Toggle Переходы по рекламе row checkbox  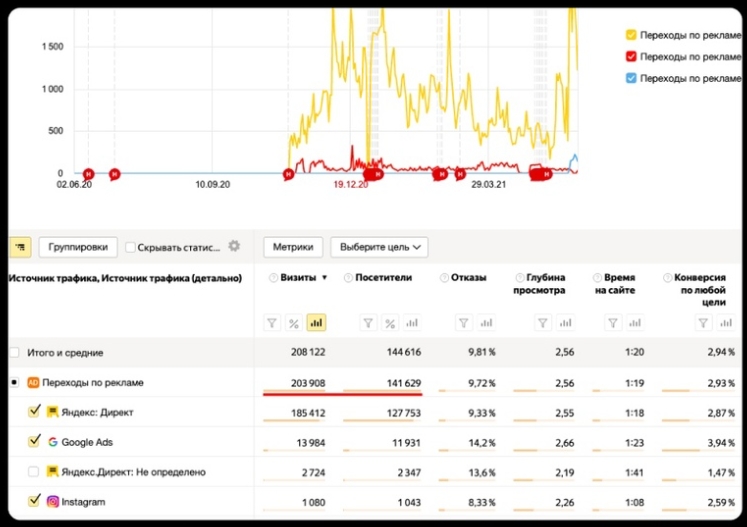pyautogui.click(x=14, y=383)
